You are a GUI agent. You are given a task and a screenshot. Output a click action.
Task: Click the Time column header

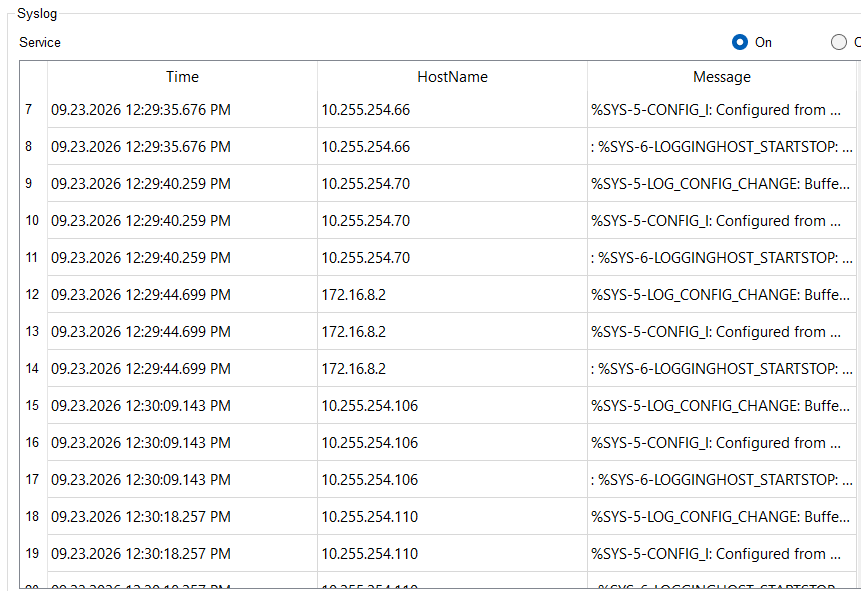pyautogui.click(x=182, y=77)
